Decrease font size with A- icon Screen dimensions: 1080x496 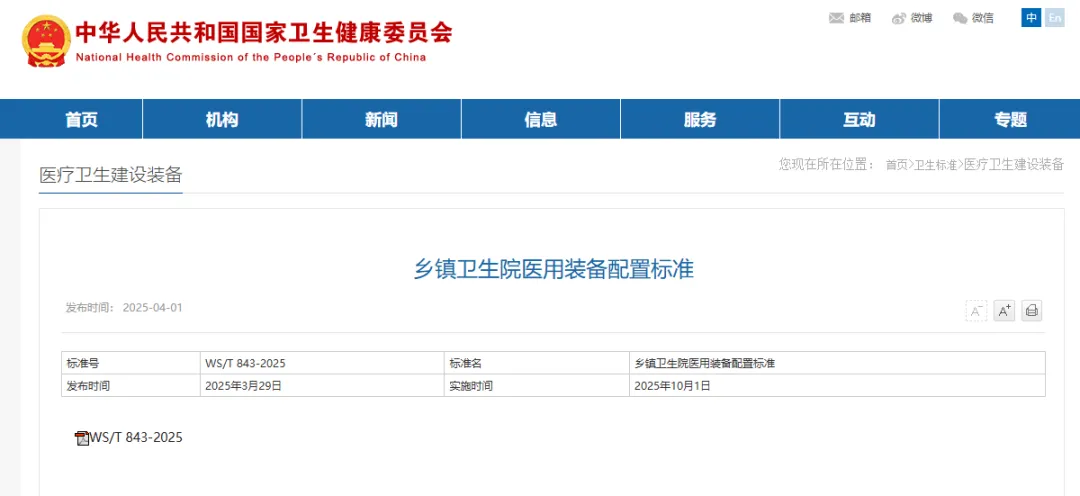(976, 311)
